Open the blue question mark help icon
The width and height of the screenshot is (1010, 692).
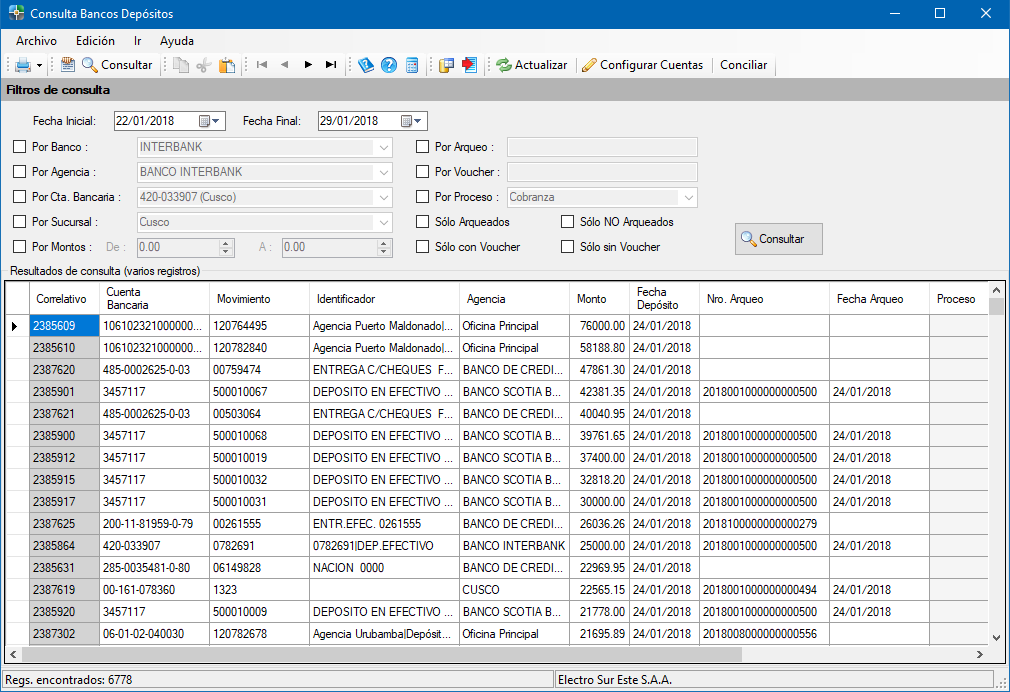[389, 65]
